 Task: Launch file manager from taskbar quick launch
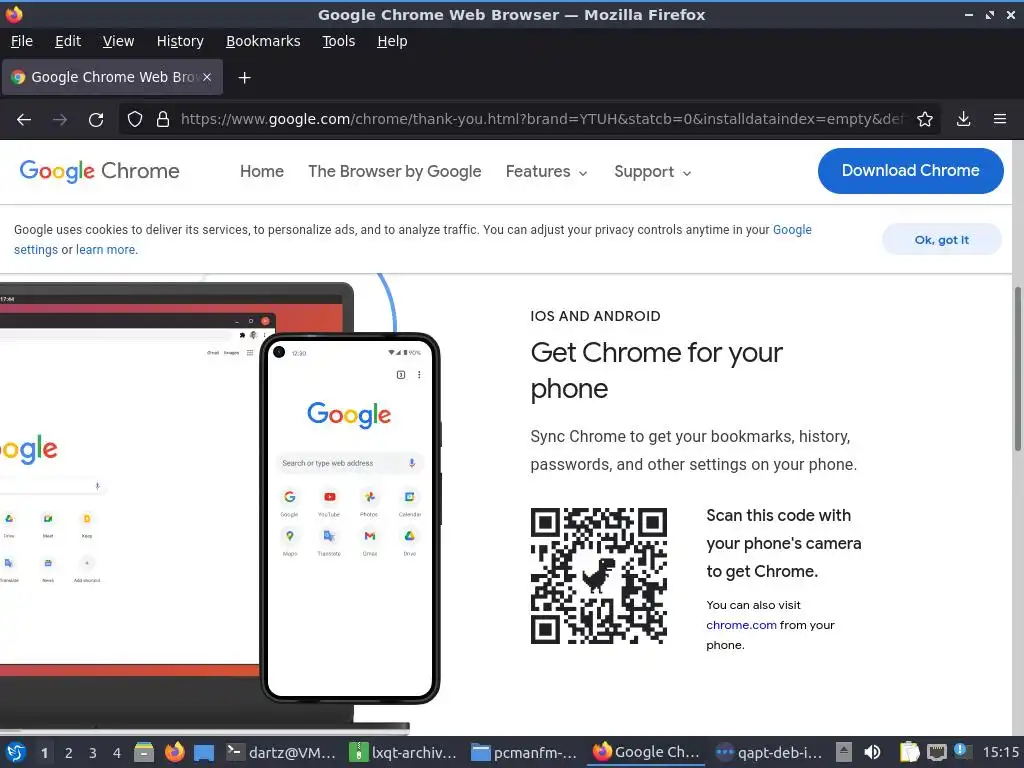(144, 752)
